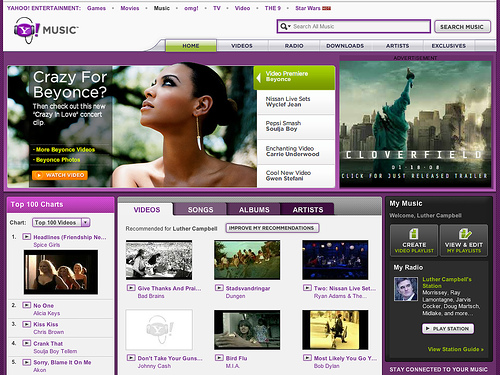
Task: Click video icon beside Don't Take Your Guns
Action: coord(131,358)
